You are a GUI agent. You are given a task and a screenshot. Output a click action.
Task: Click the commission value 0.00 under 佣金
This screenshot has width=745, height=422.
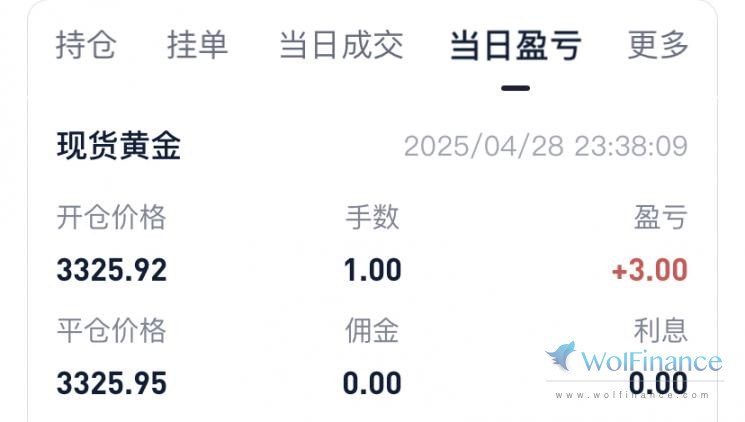(x=372, y=383)
